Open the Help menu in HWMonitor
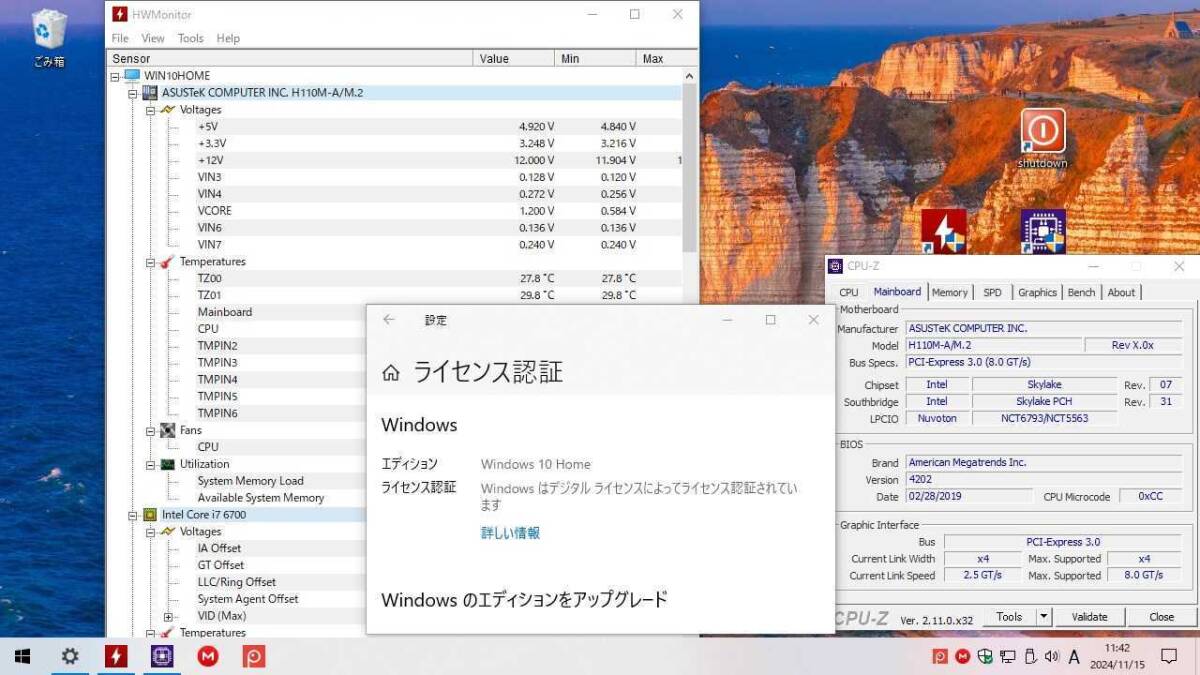This screenshot has height=675, width=1200. pyautogui.click(x=228, y=38)
